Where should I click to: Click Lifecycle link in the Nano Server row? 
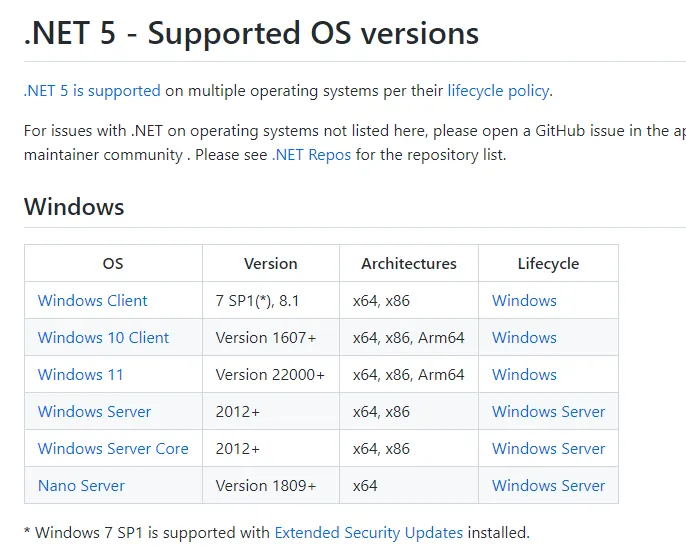(x=548, y=486)
